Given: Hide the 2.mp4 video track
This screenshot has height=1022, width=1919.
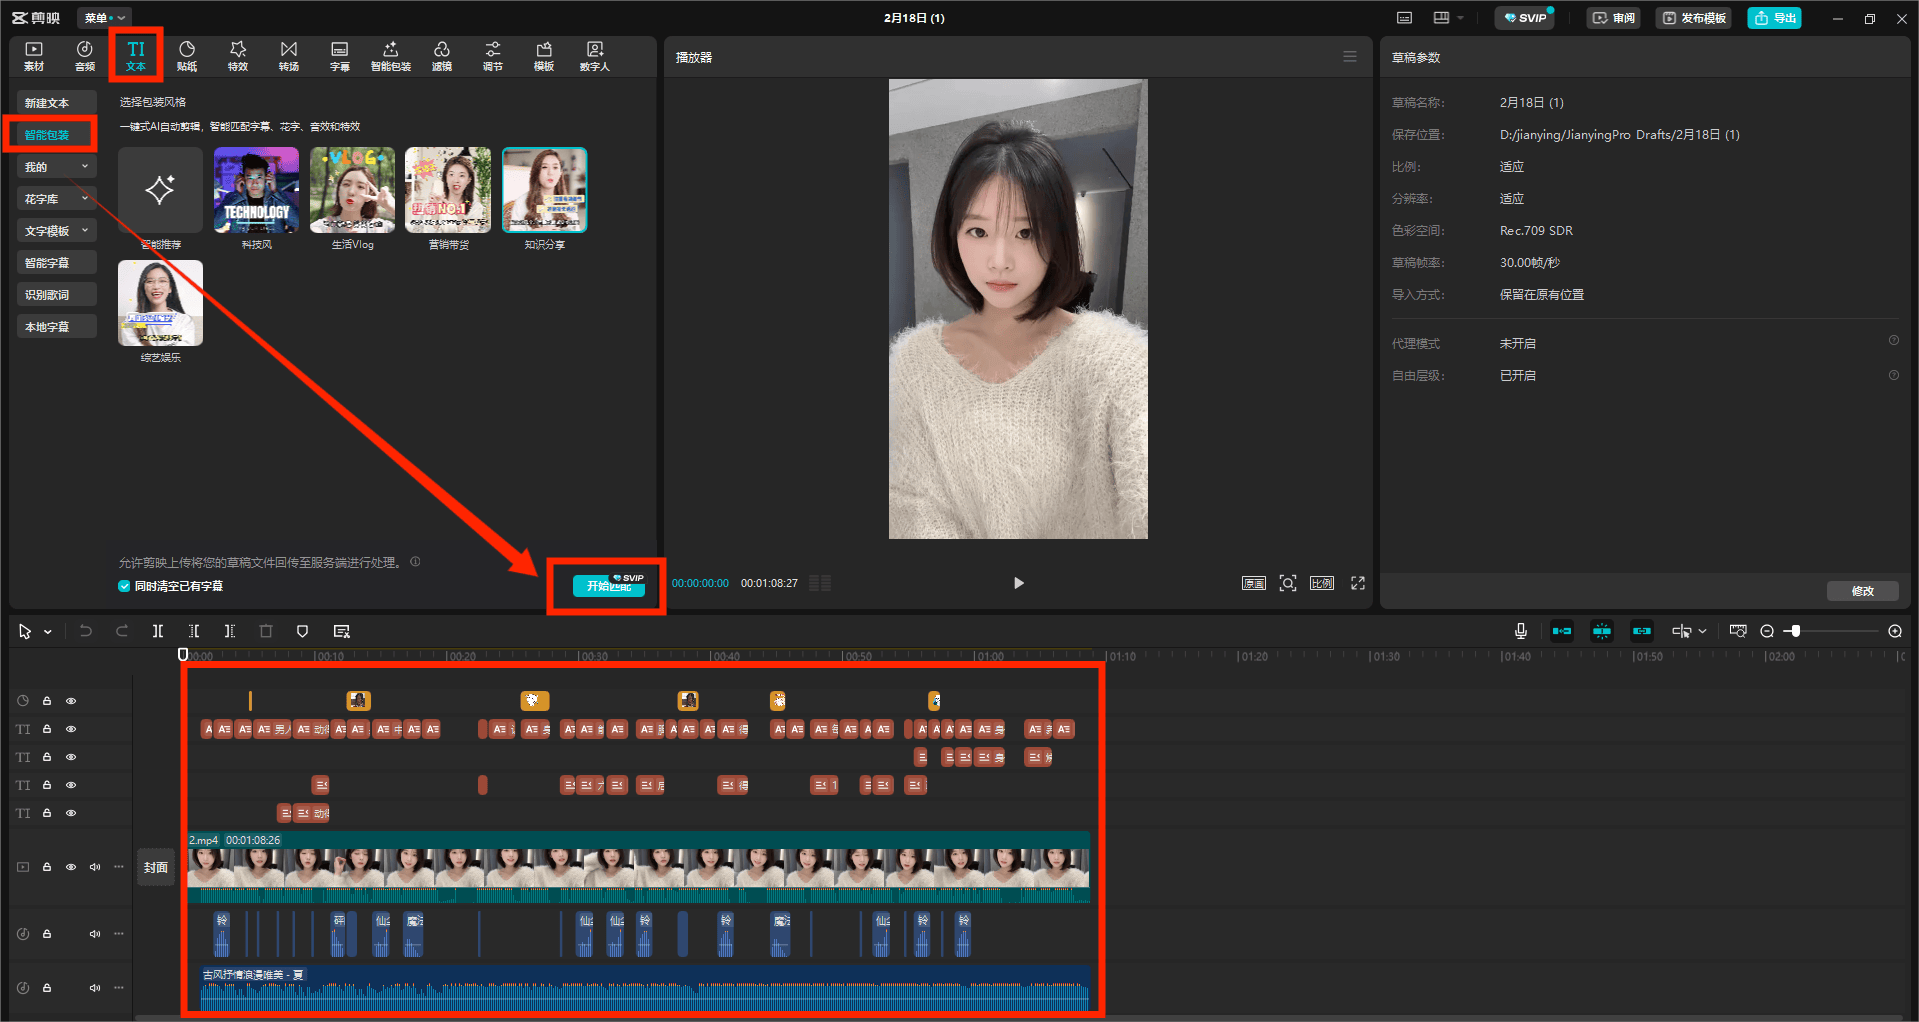Looking at the screenshot, I should [x=71, y=867].
